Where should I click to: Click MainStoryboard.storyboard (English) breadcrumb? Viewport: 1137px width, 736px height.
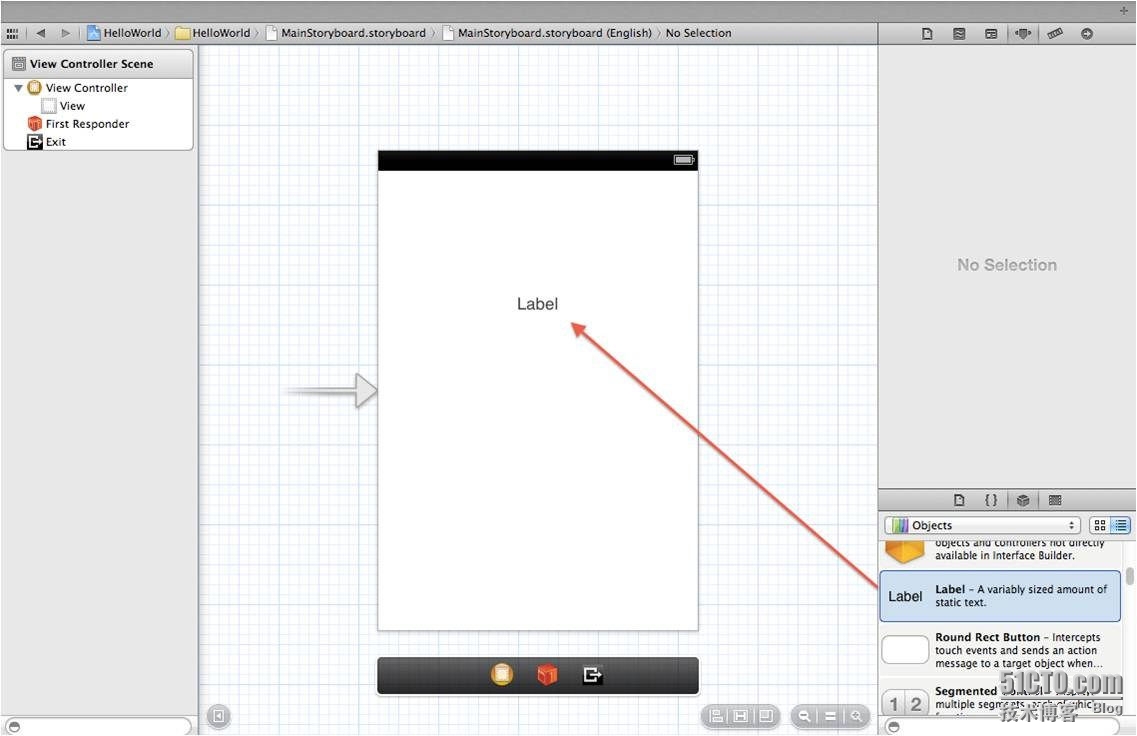click(547, 33)
